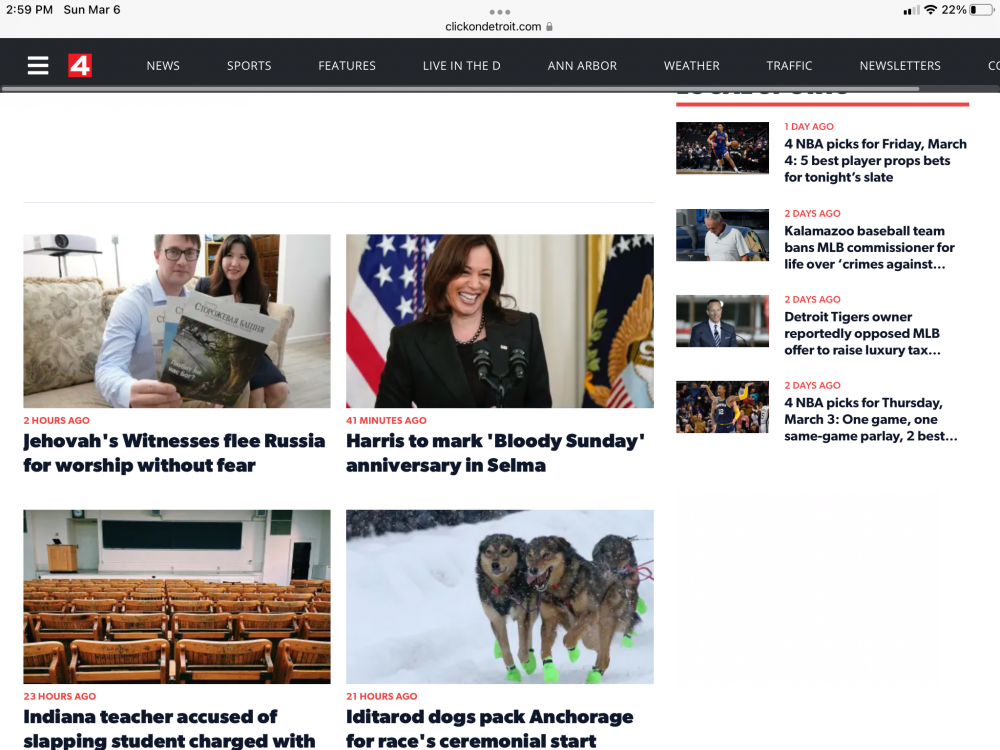Select Live in the D

click(461, 65)
